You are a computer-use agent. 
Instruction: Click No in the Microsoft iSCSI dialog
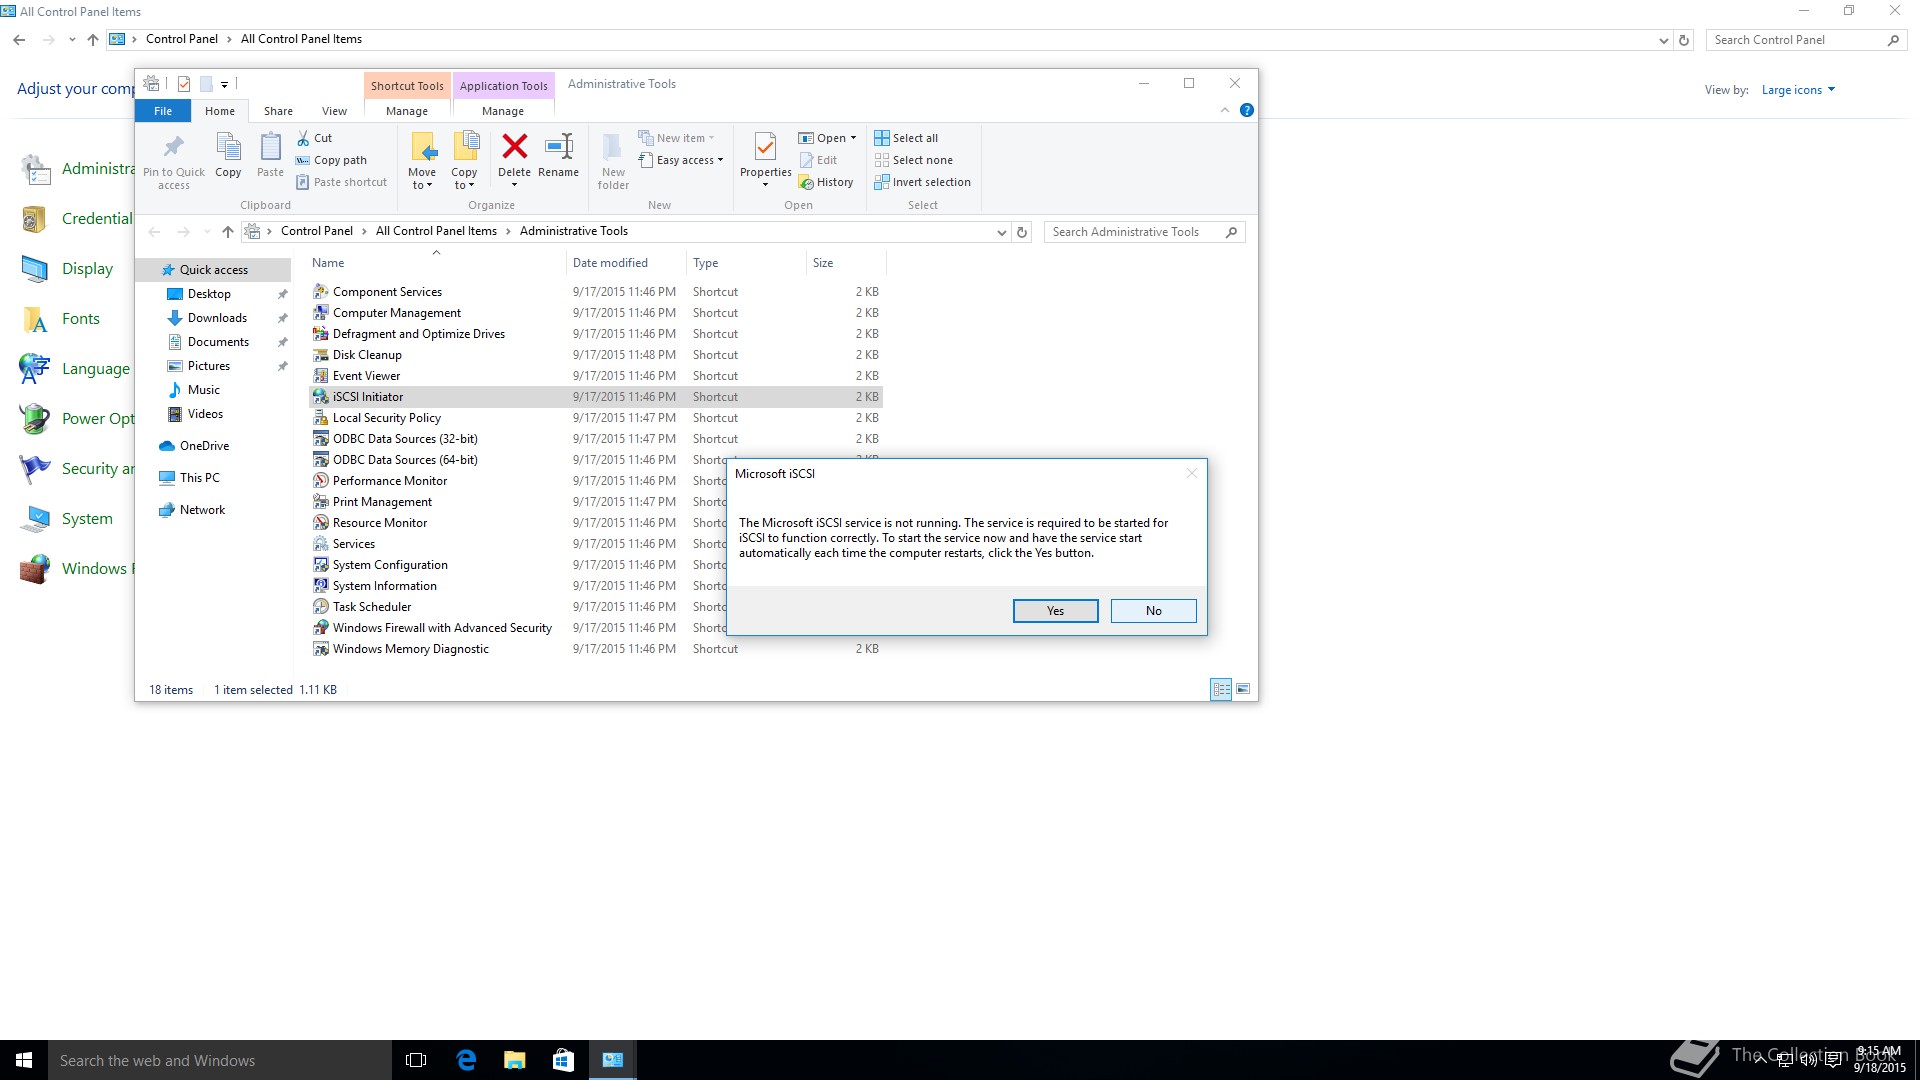pyautogui.click(x=1153, y=611)
